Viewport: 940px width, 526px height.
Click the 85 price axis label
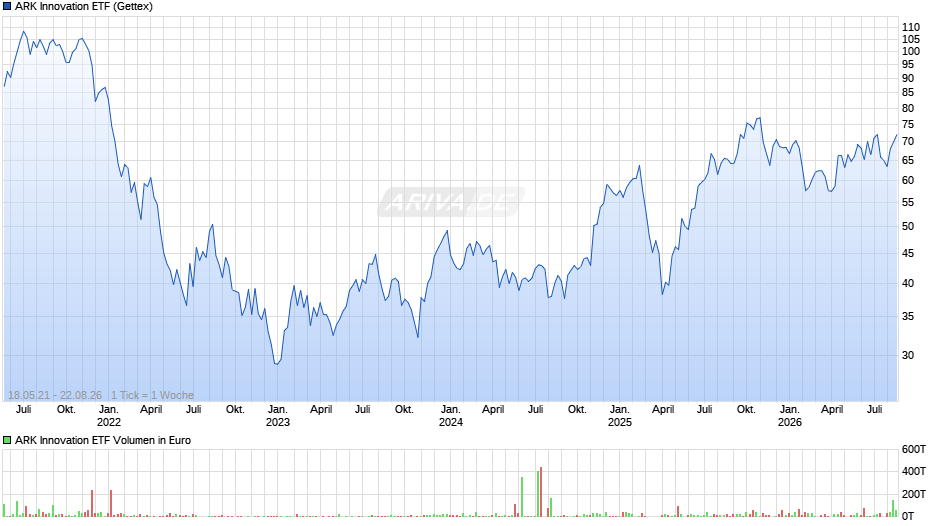pyautogui.click(x=908, y=92)
